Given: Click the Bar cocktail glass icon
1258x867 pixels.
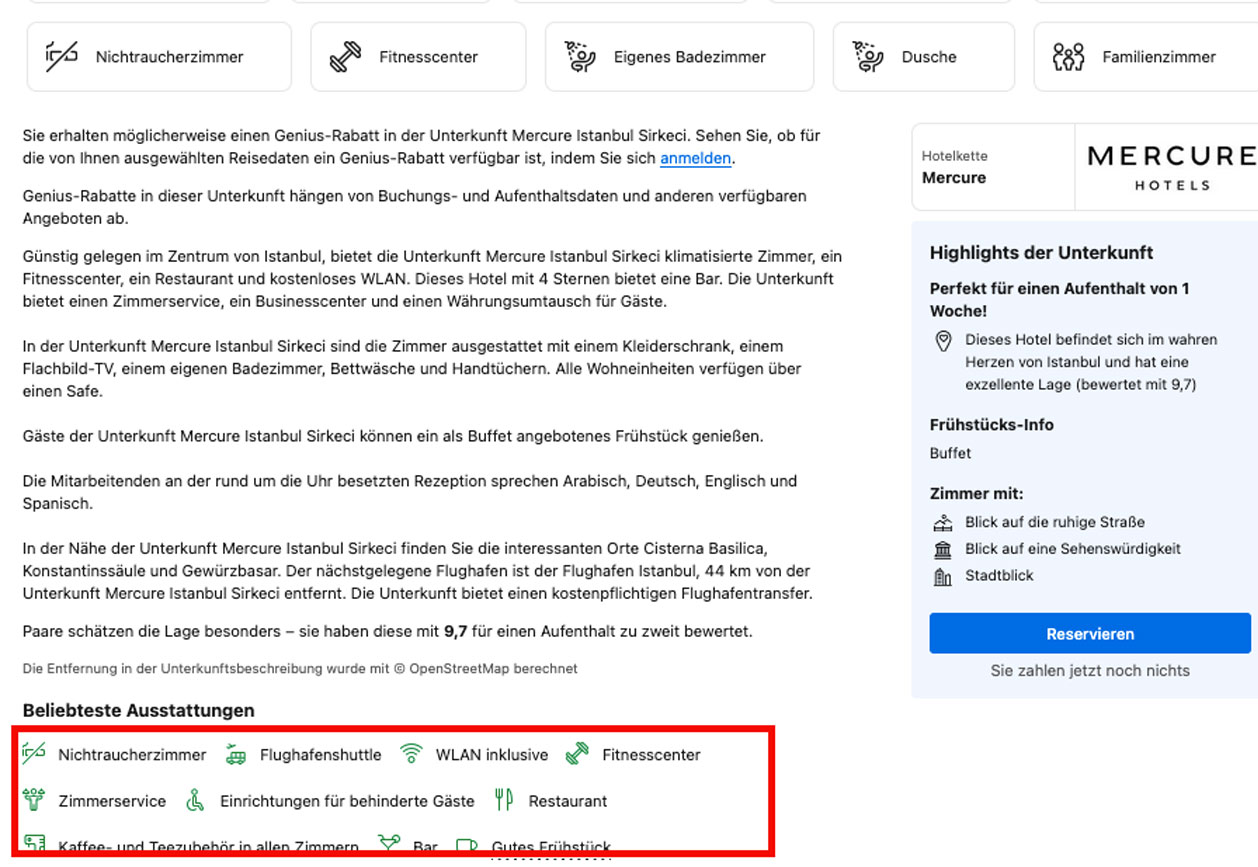Looking at the screenshot, I should (389, 845).
